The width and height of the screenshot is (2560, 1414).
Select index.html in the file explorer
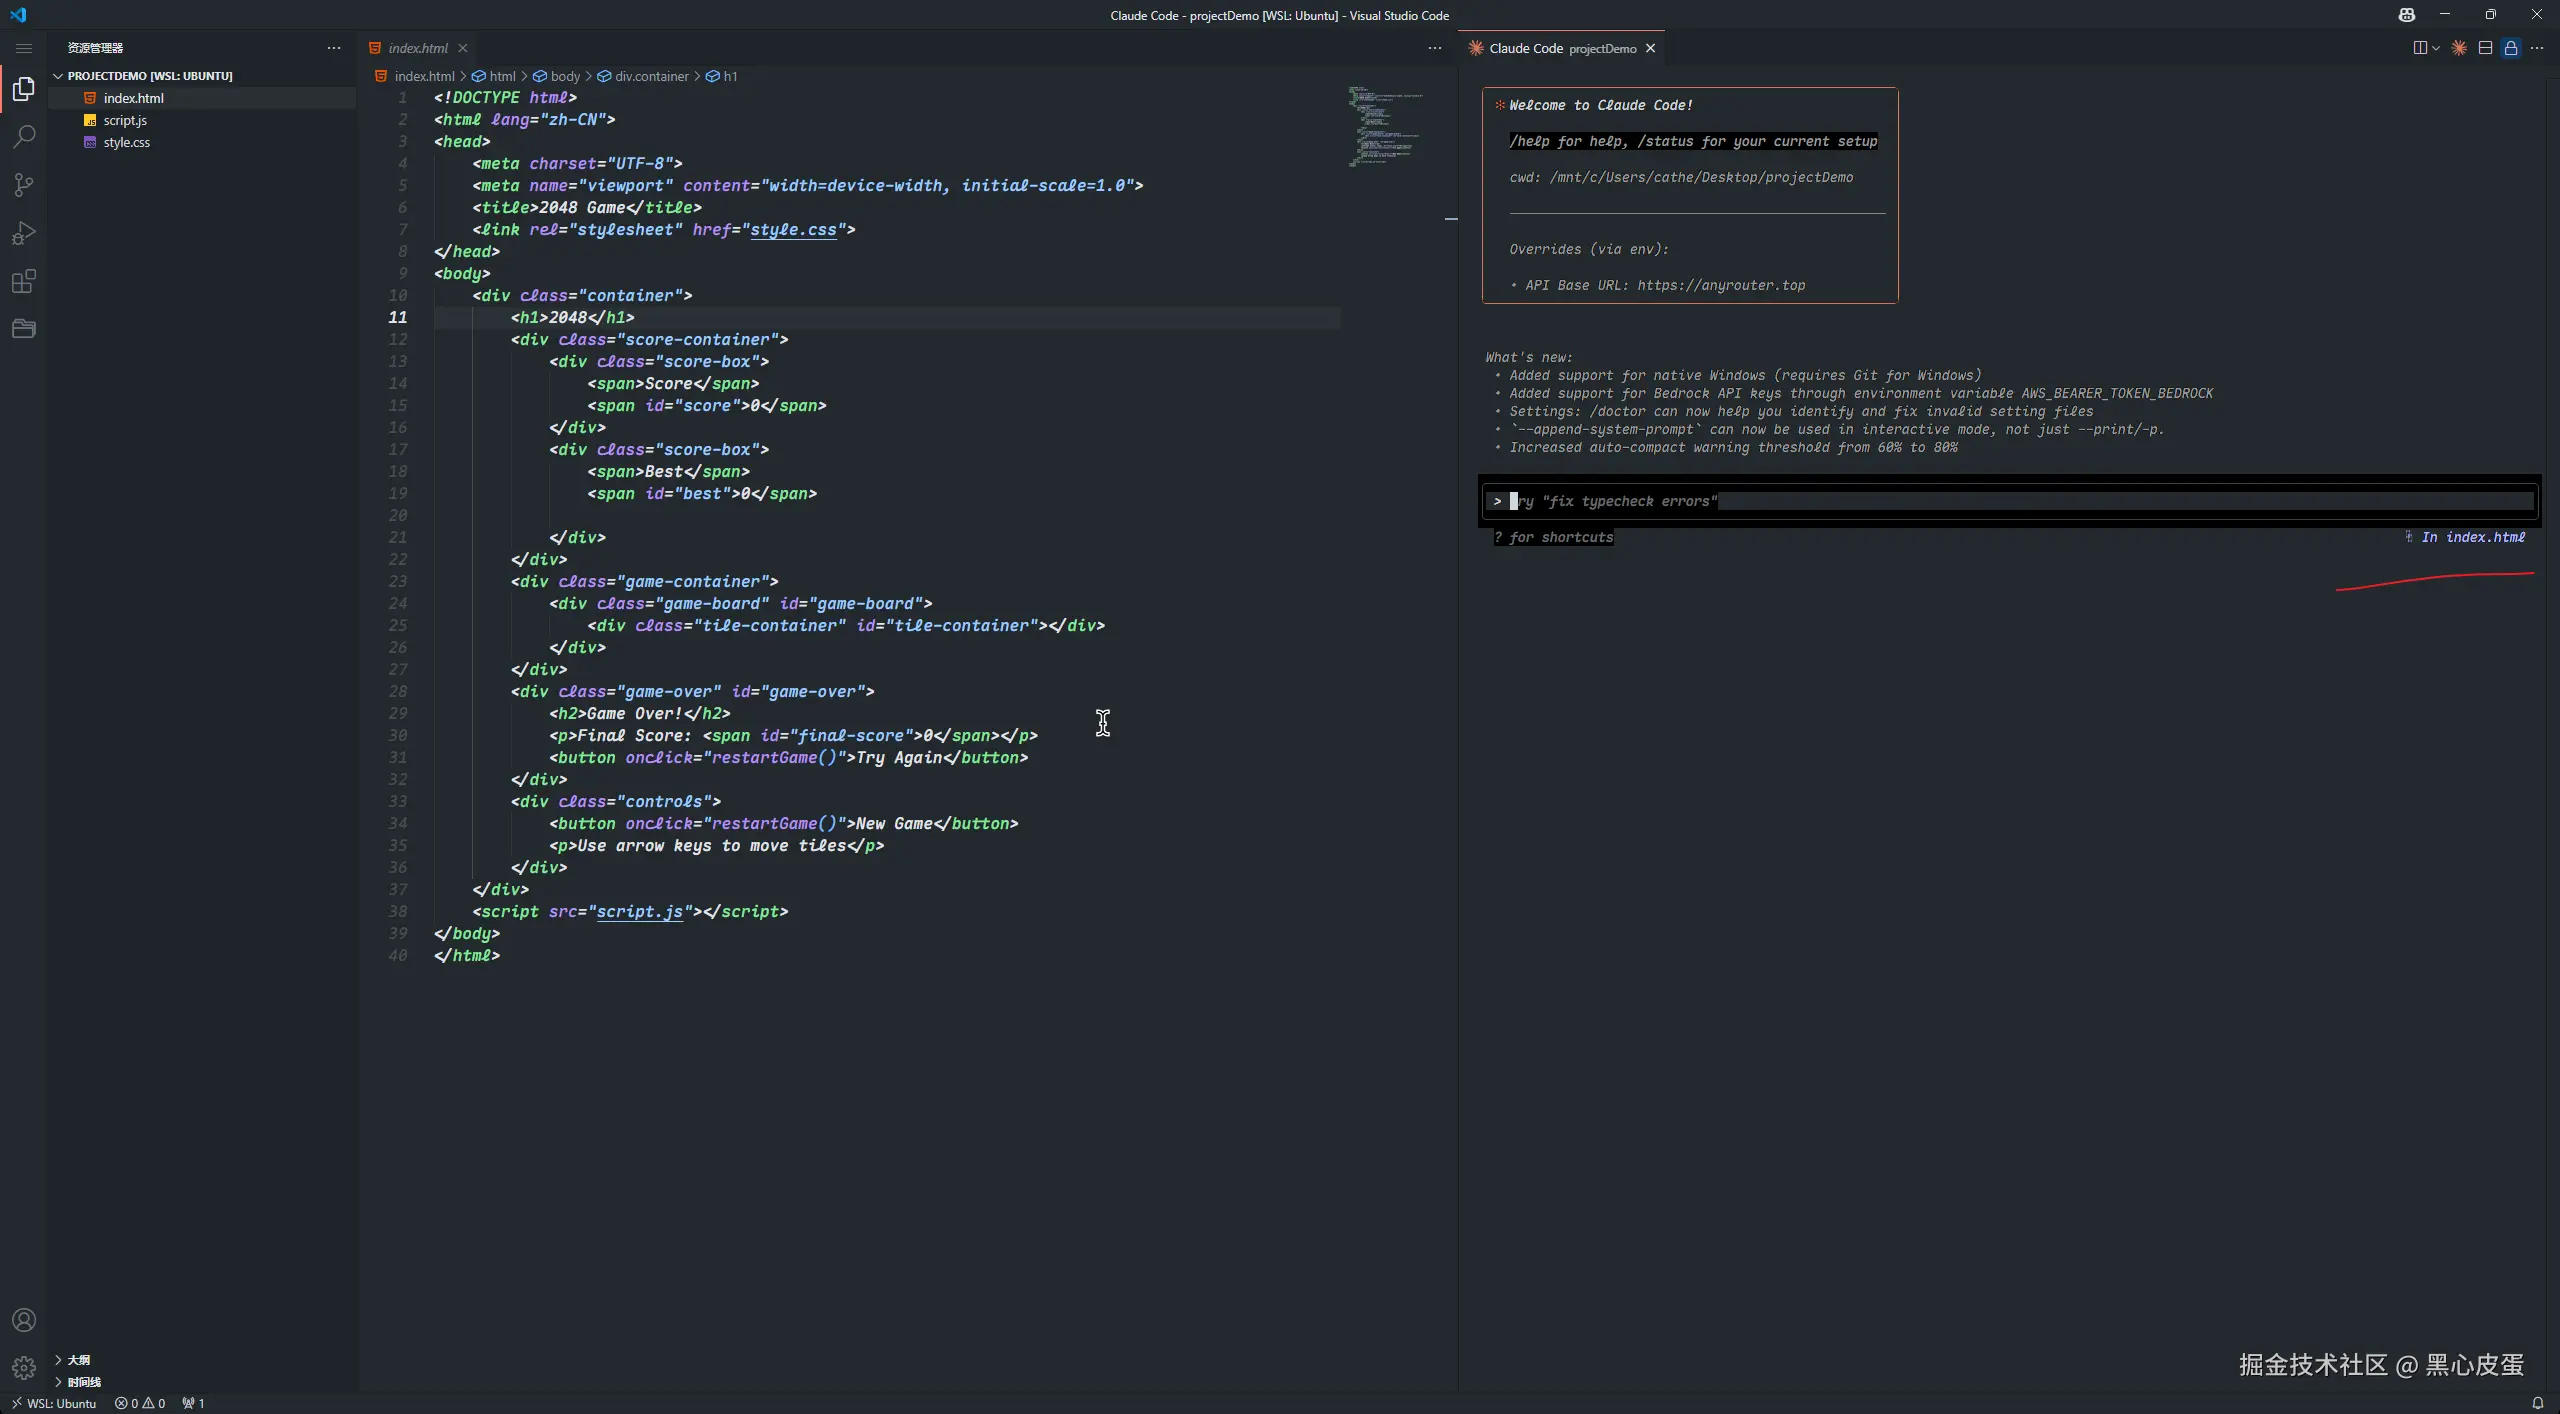133,98
